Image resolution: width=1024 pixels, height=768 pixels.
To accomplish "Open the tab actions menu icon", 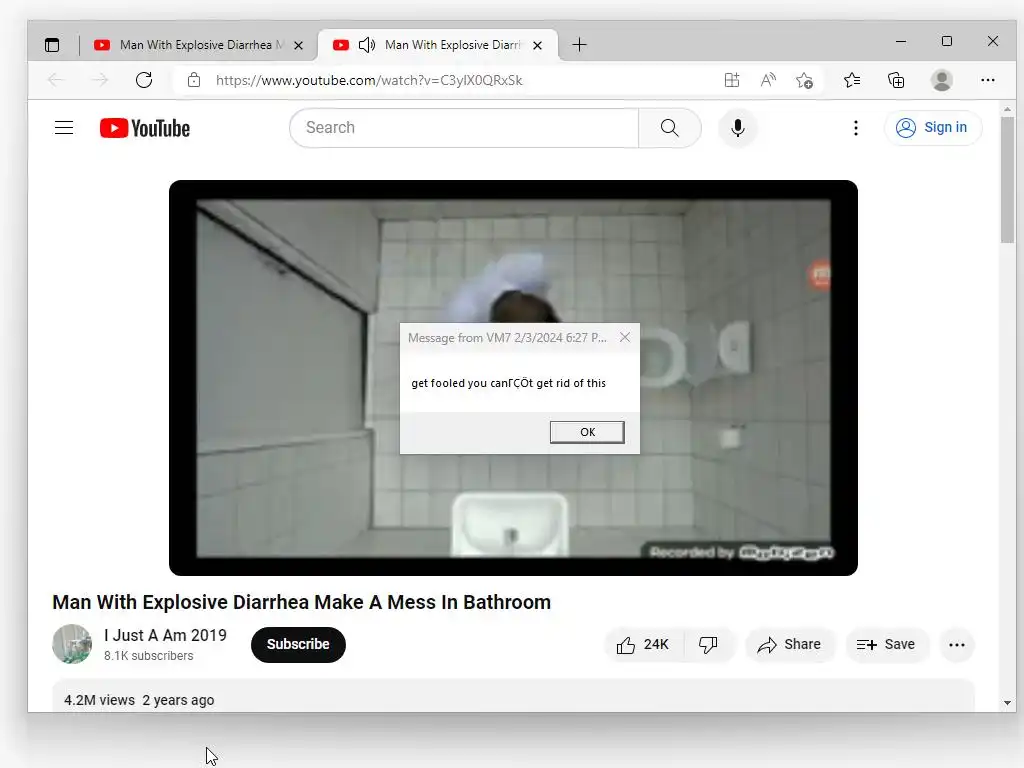I will click(52, 45).
